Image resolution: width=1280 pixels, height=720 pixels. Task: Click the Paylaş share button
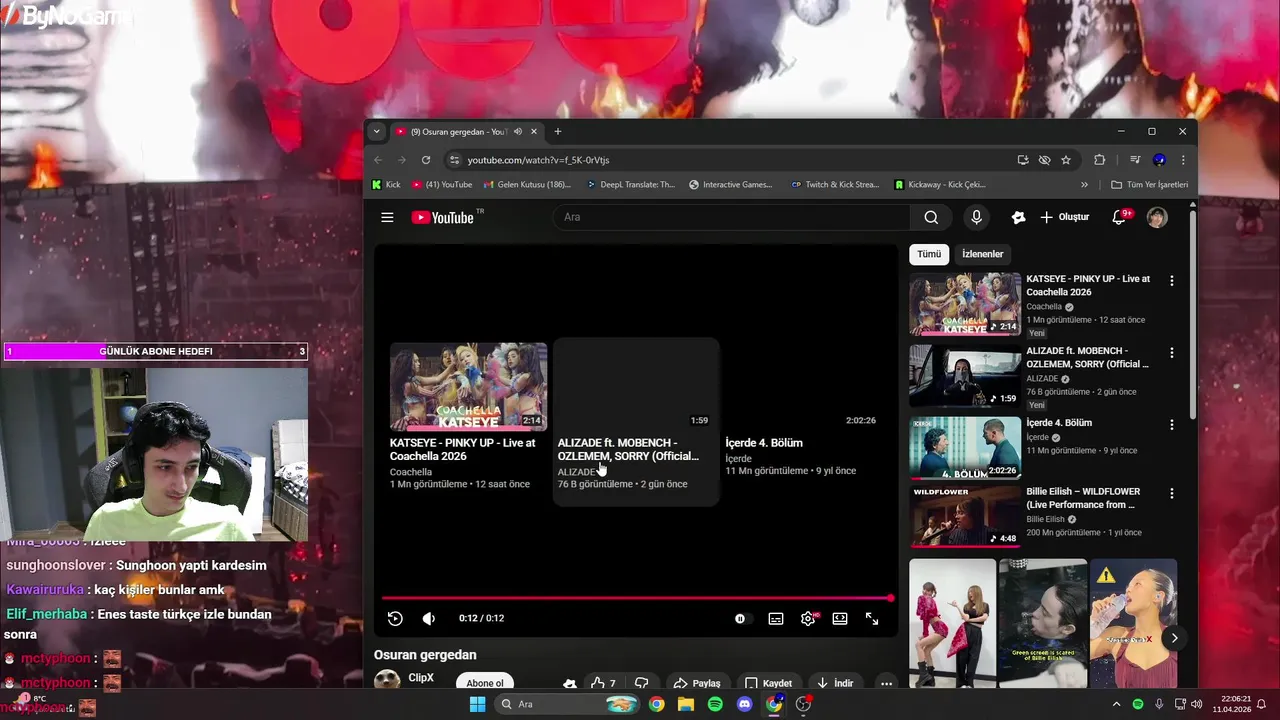697,683
